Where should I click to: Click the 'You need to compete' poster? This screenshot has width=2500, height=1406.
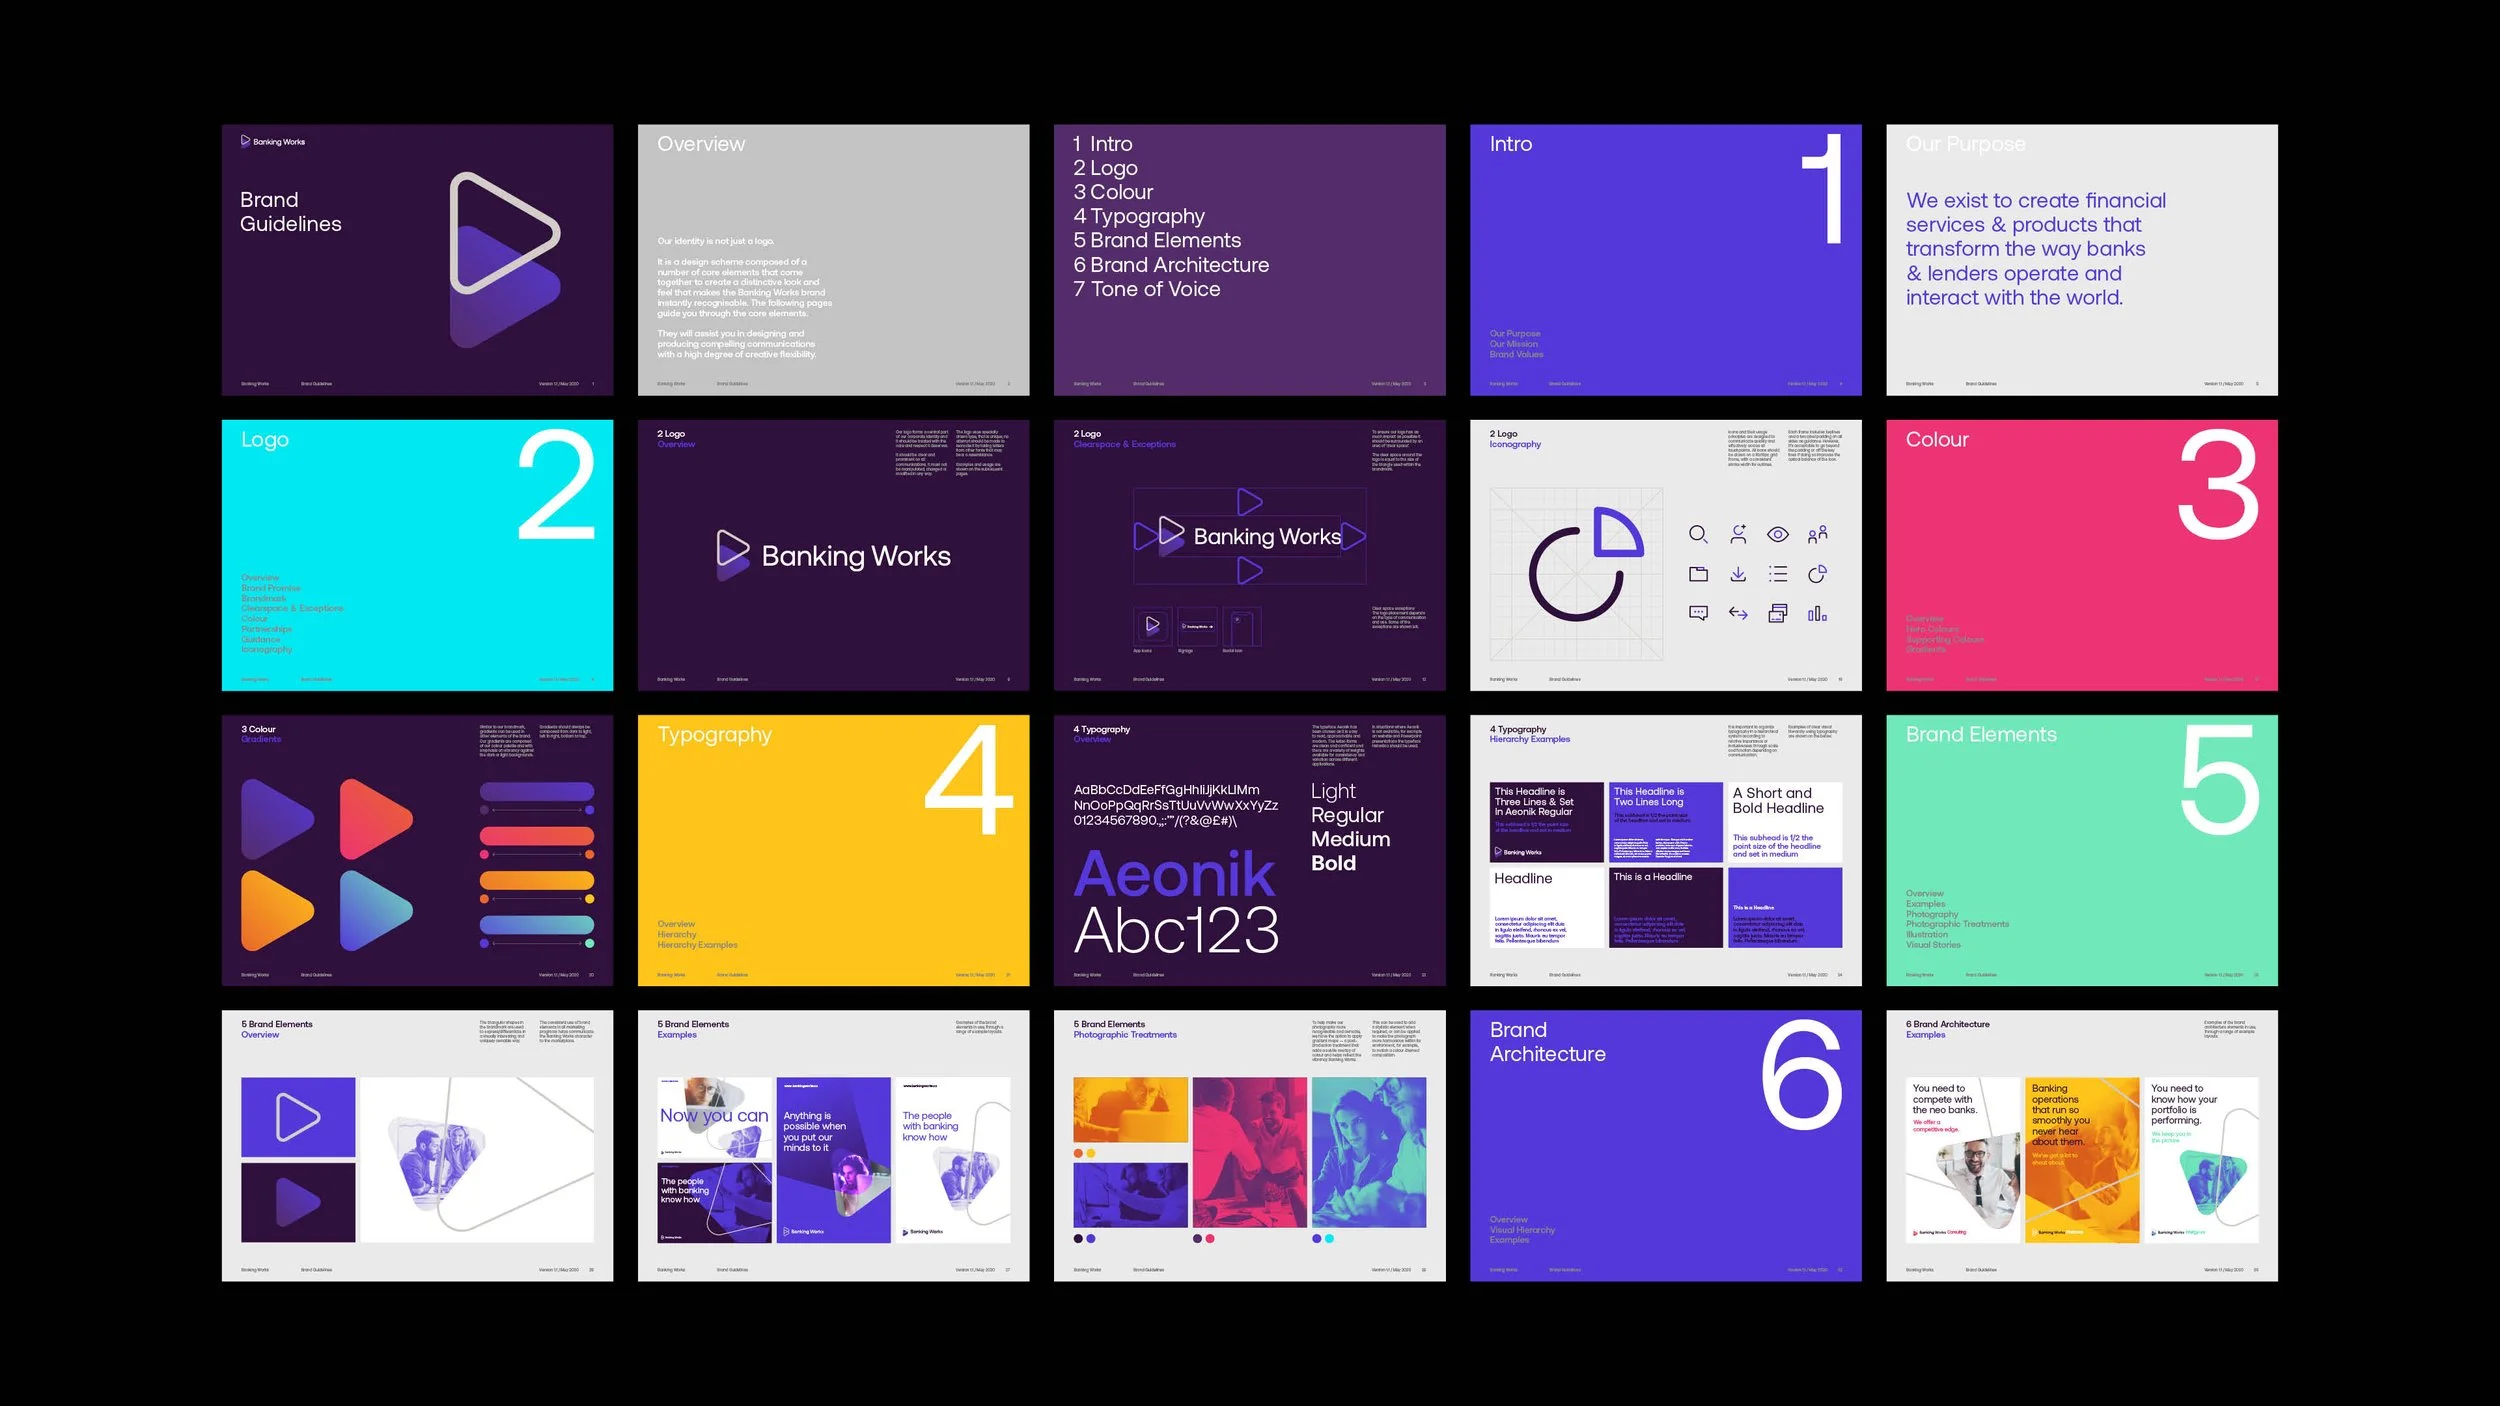[1963, 1160]
